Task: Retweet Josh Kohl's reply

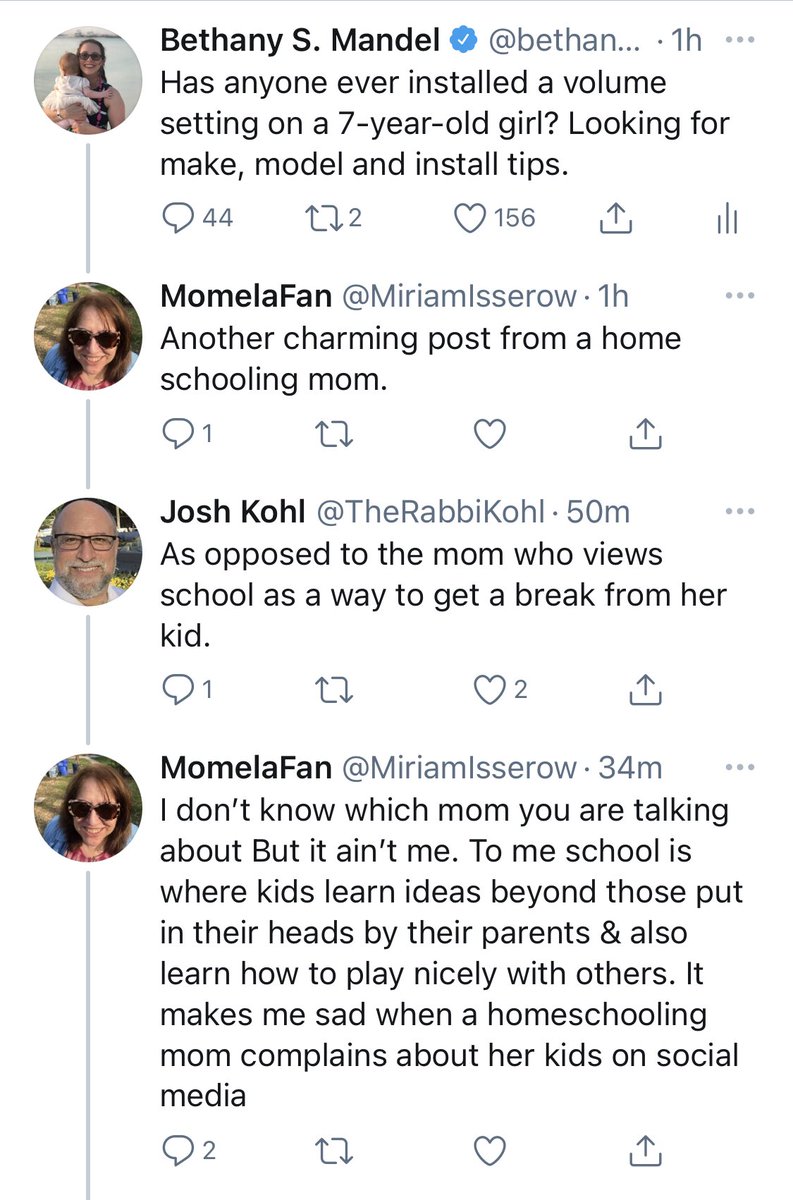Action: tap(330, 689)
